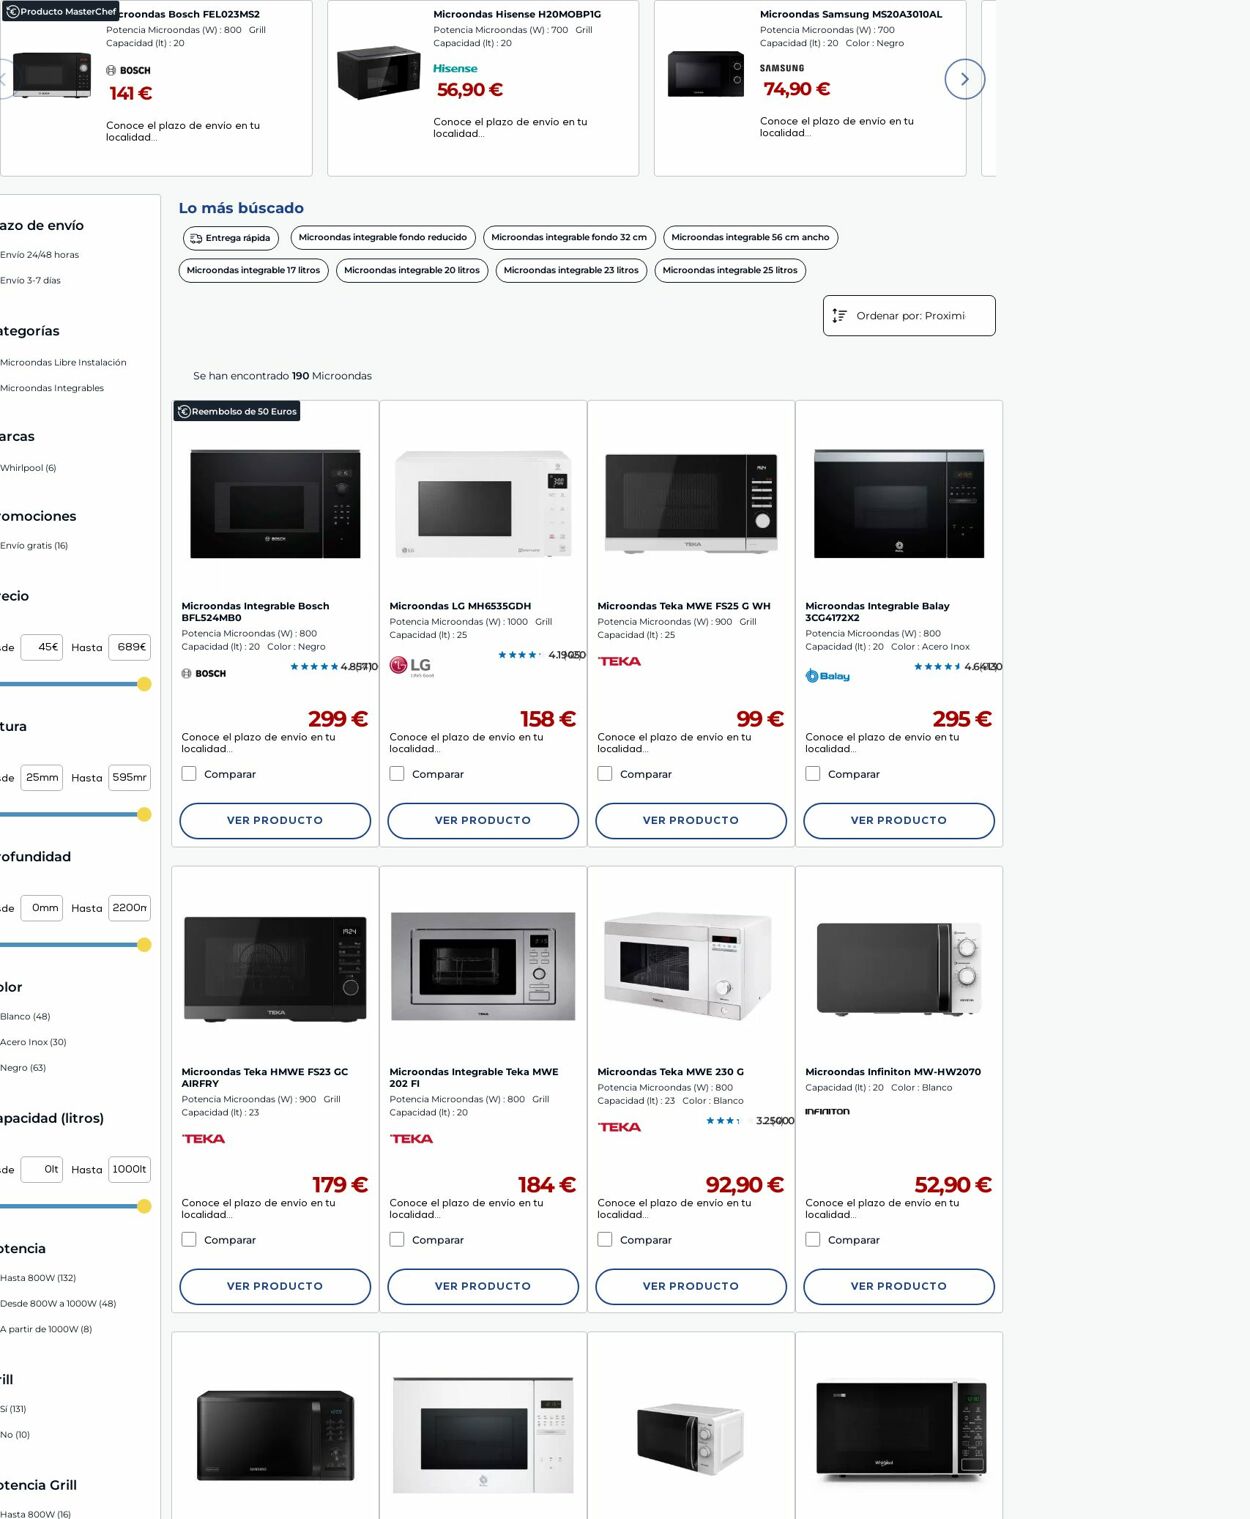This screenshot has height=1519, width=1250.
Task: Click VER PRODUCTO for Teka MWE 230 G
Action: point(691,1286)
